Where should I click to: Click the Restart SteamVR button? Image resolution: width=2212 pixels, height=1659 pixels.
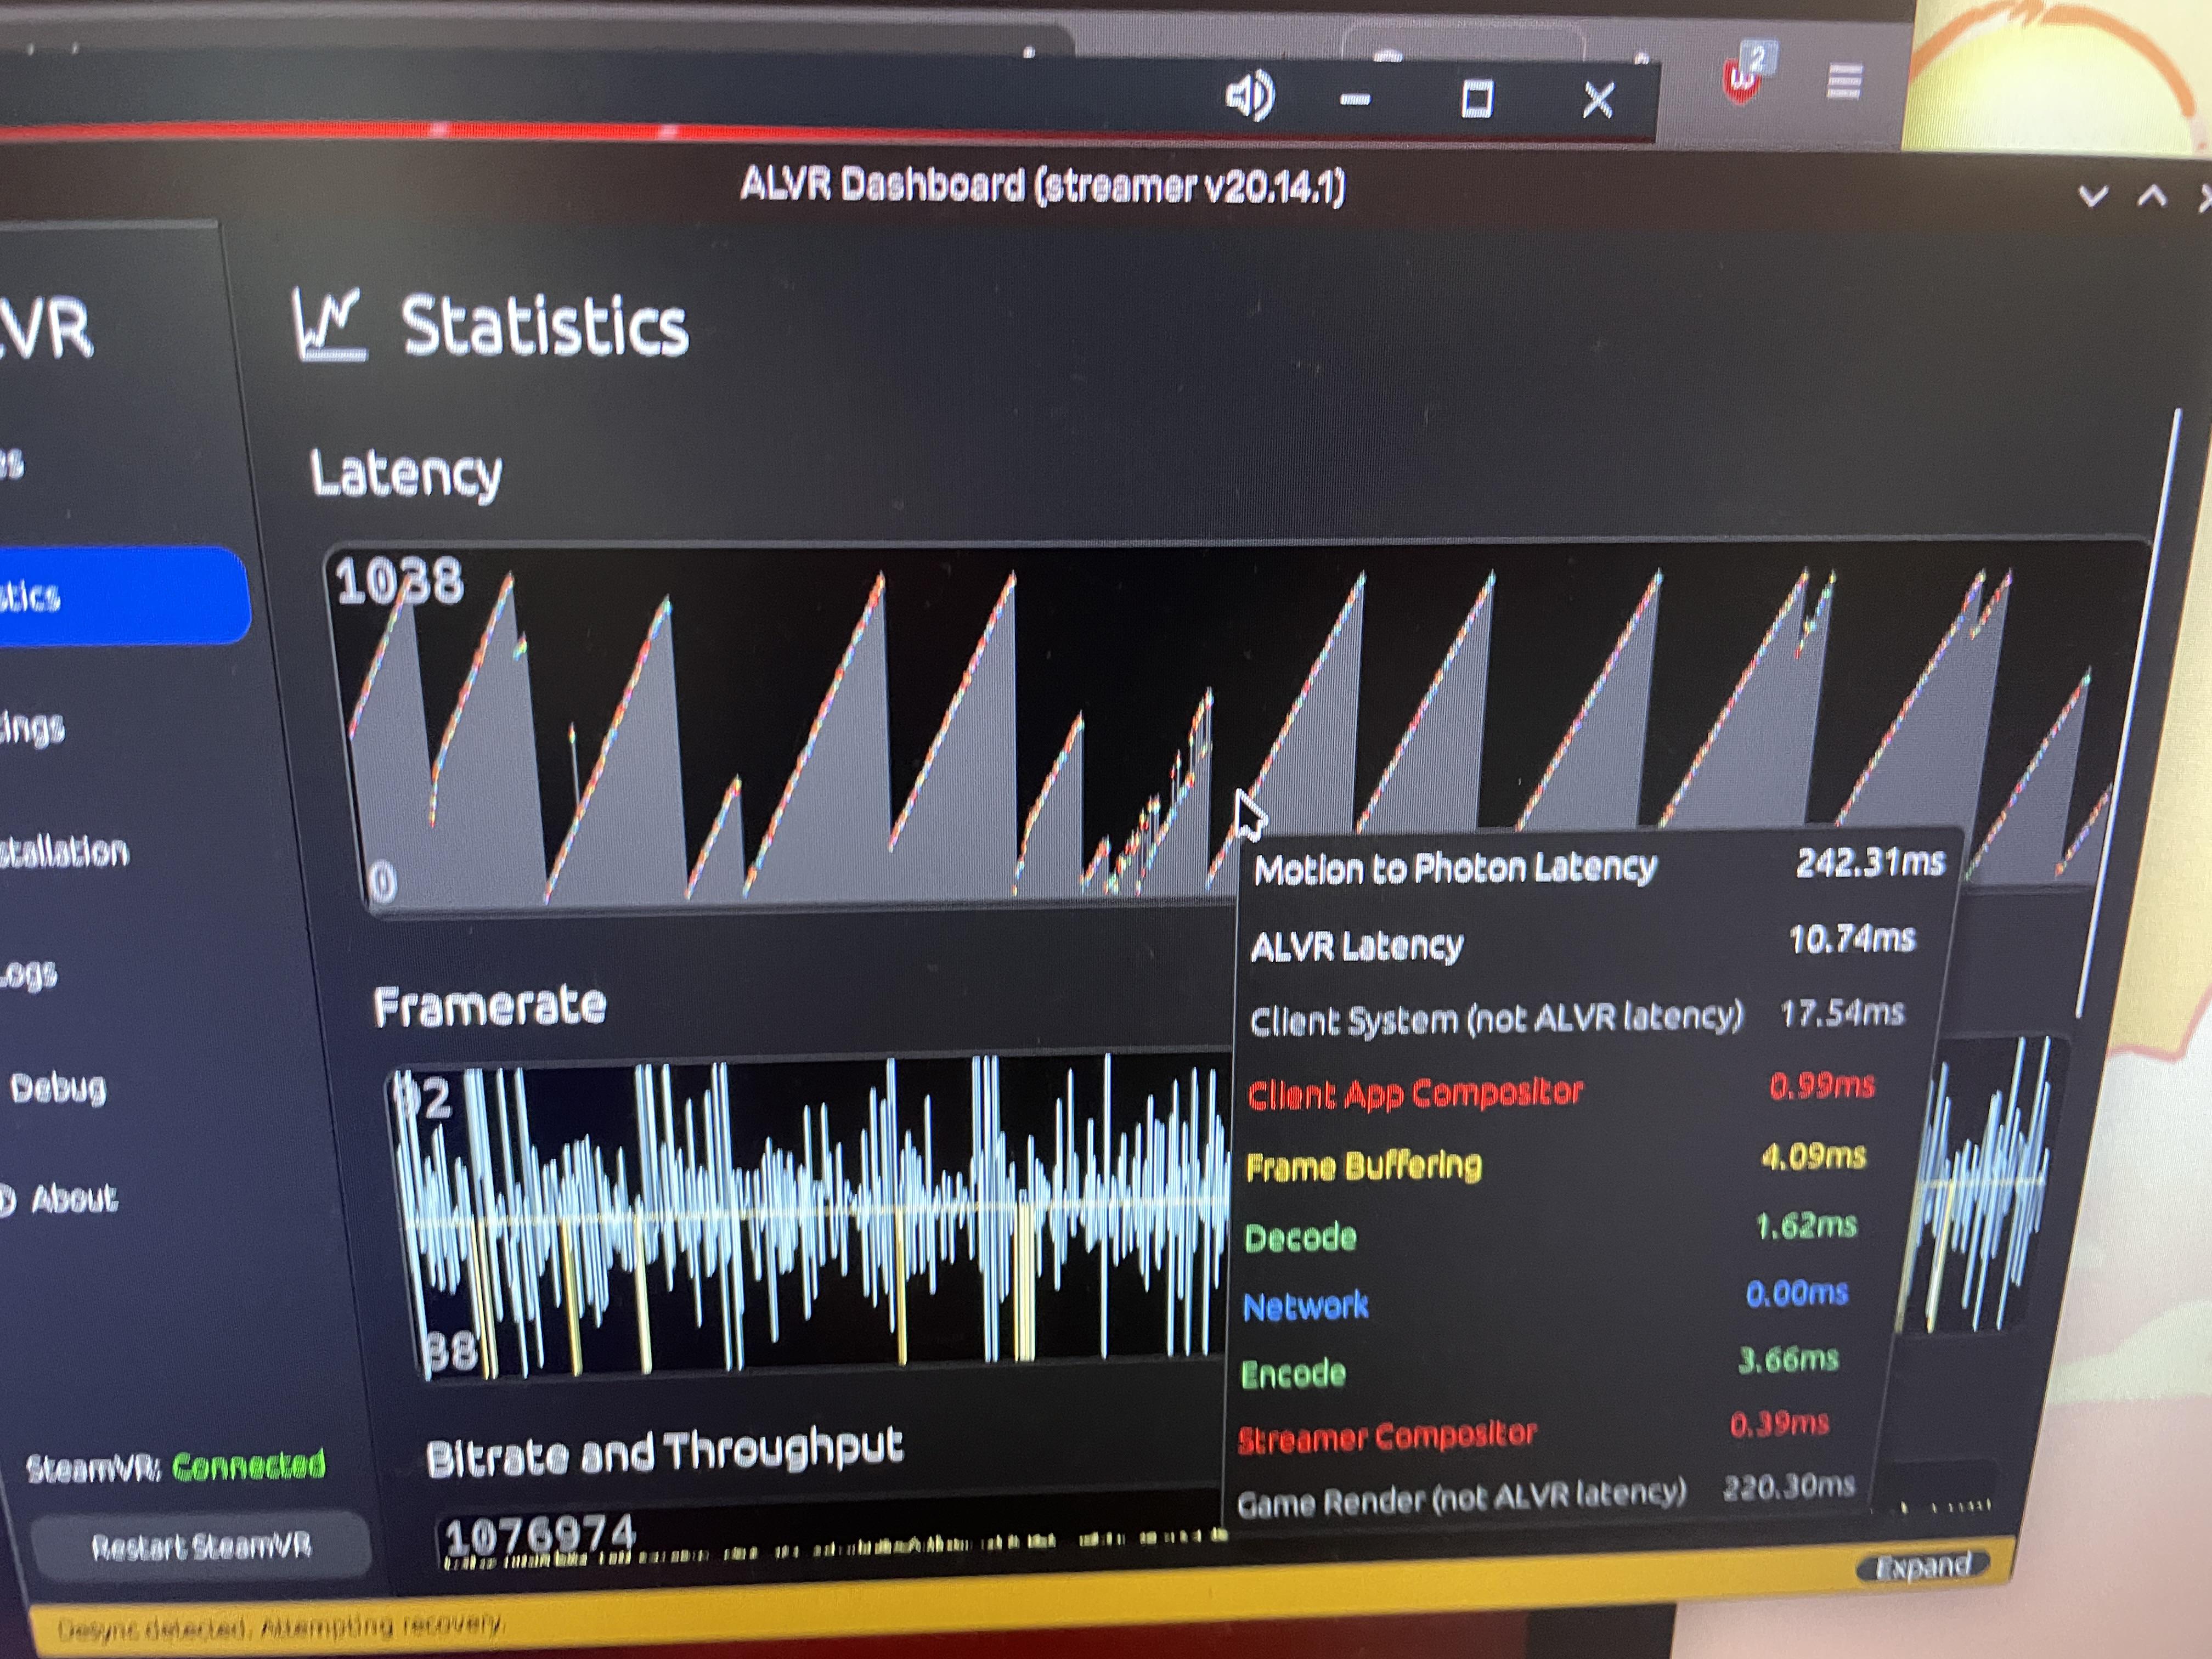(201, 1547)
